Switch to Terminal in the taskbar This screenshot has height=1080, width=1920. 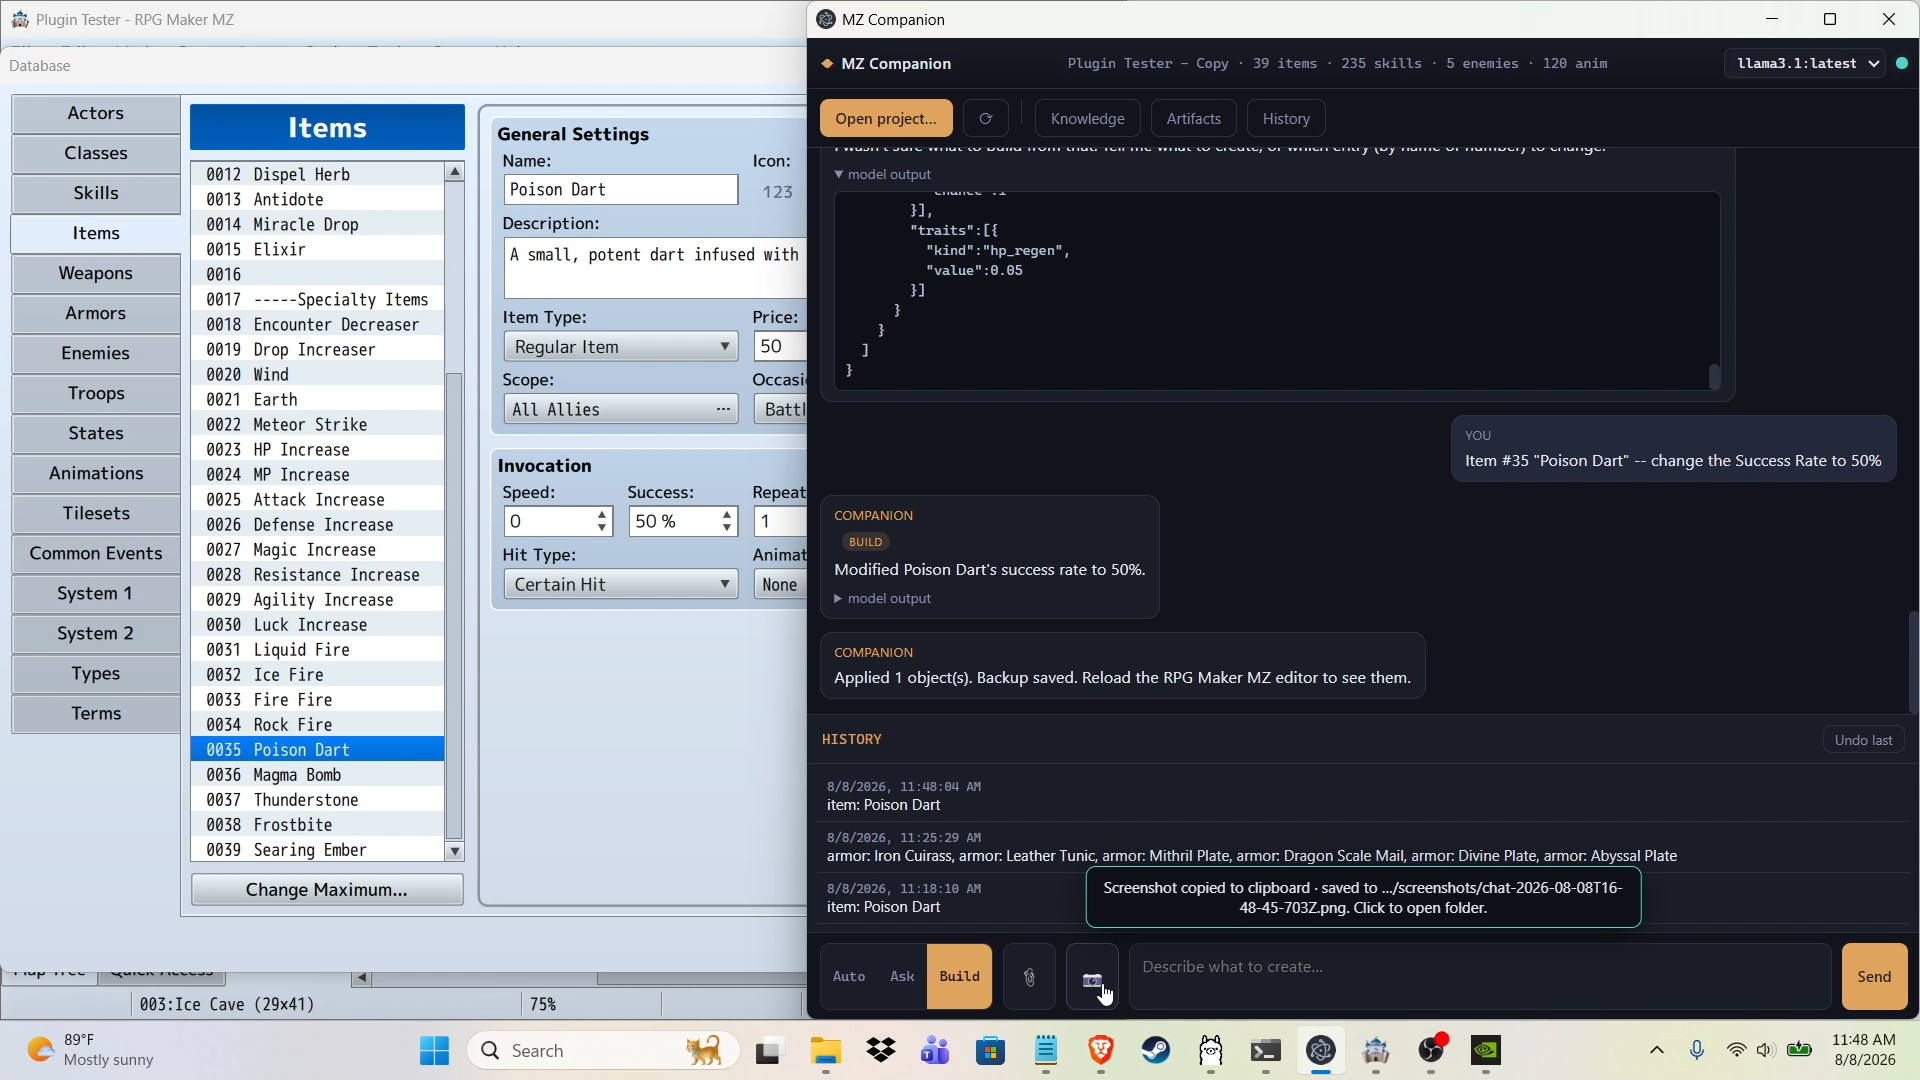1266,1050
